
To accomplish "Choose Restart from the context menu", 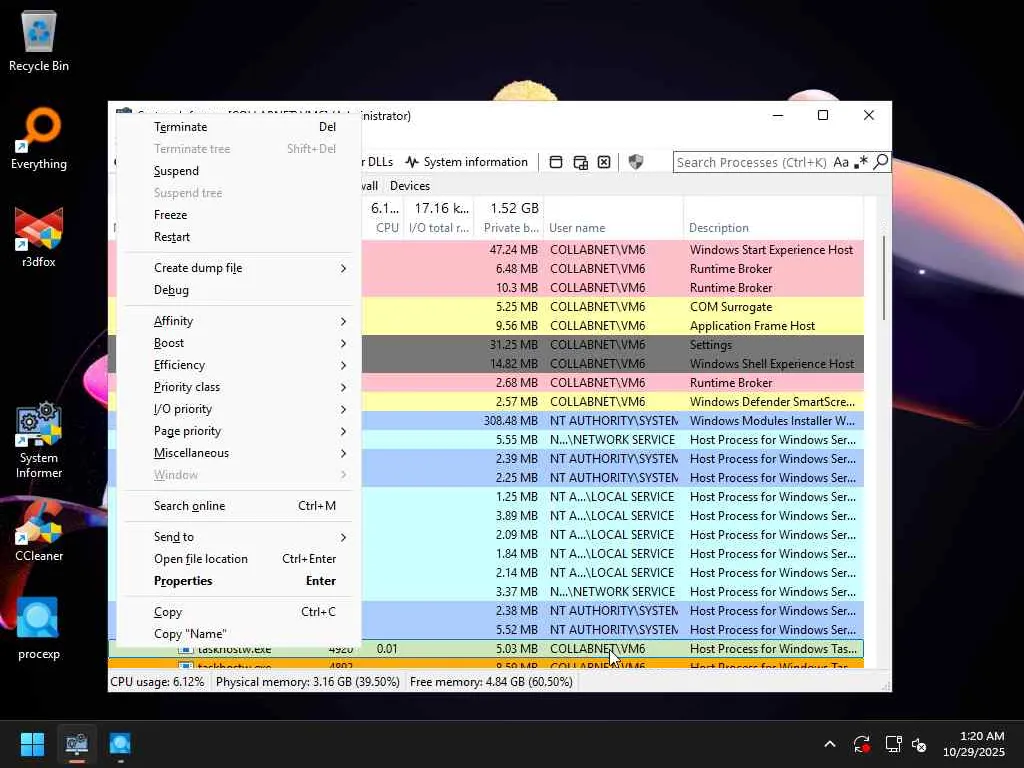I will (239, 237).
